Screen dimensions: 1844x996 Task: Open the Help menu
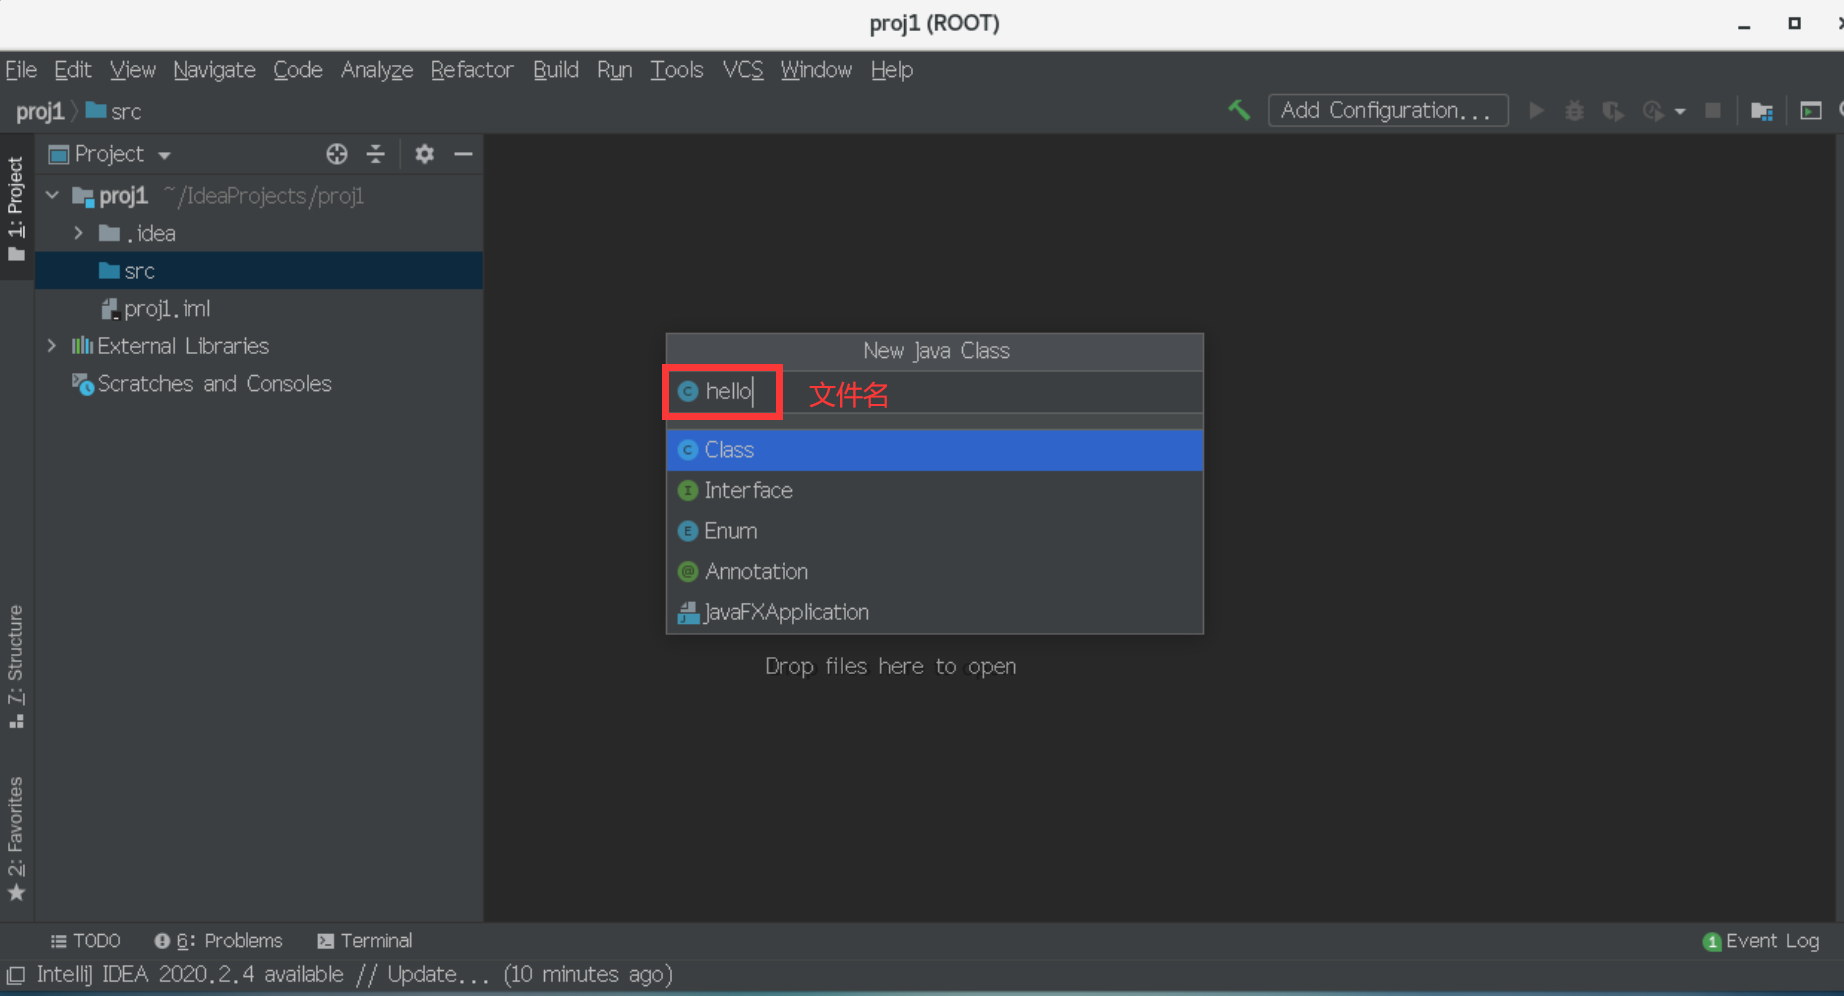coord(892,70)
